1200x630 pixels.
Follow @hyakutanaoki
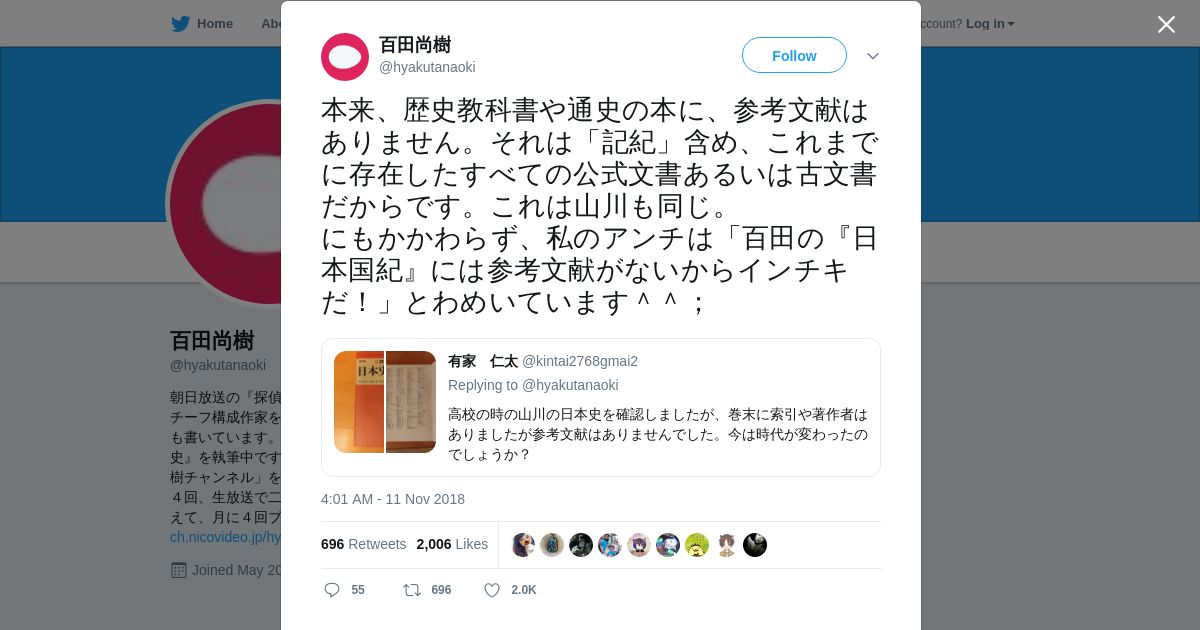coord(794,55)
